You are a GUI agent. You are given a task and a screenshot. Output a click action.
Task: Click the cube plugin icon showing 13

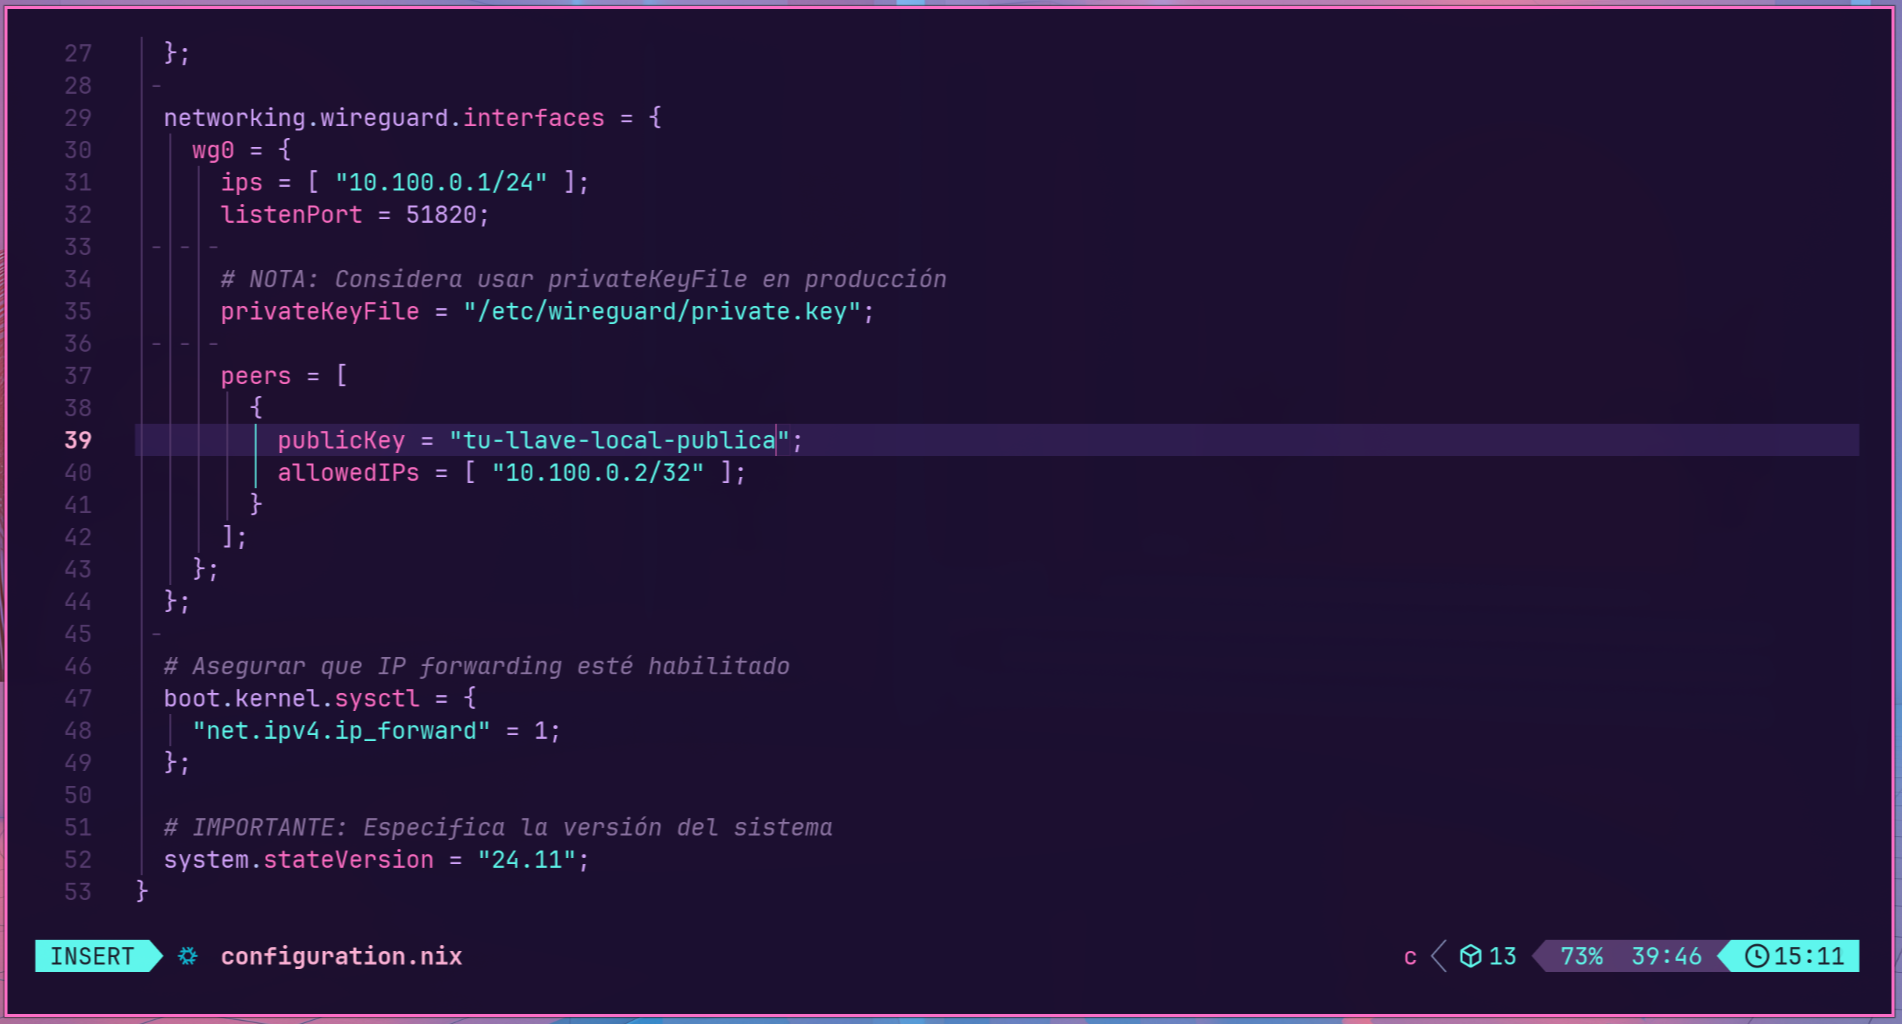click(1488, 956)
